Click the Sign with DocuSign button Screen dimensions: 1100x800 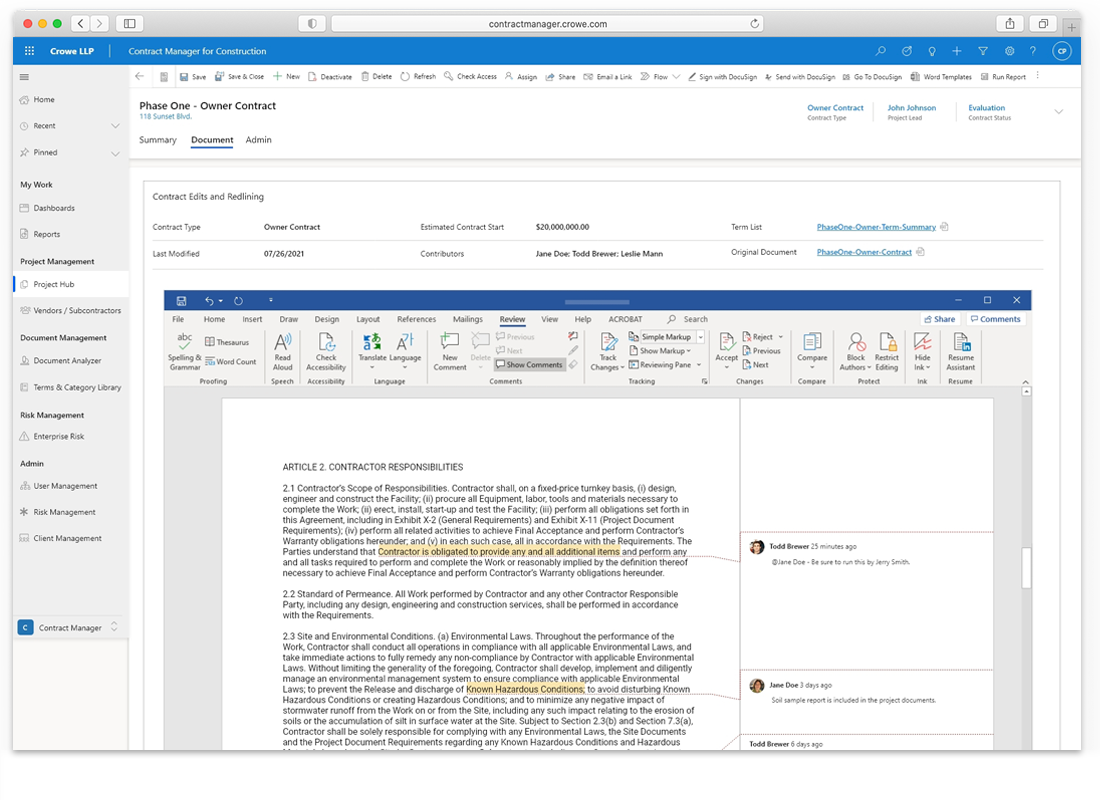point(724,77)
